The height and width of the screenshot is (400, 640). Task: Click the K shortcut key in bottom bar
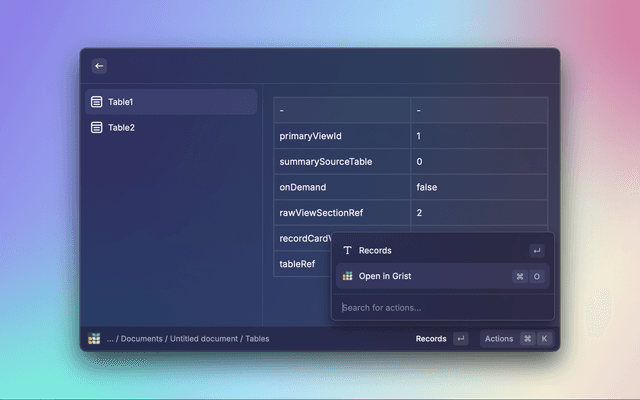[x=544, y=339]
